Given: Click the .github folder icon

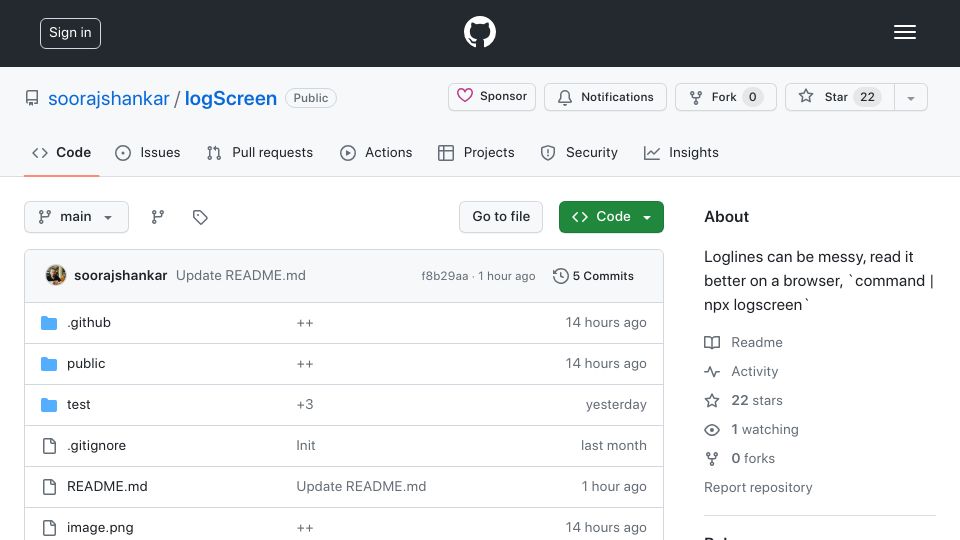Looking at the screenshot, I should pos(49,323).
